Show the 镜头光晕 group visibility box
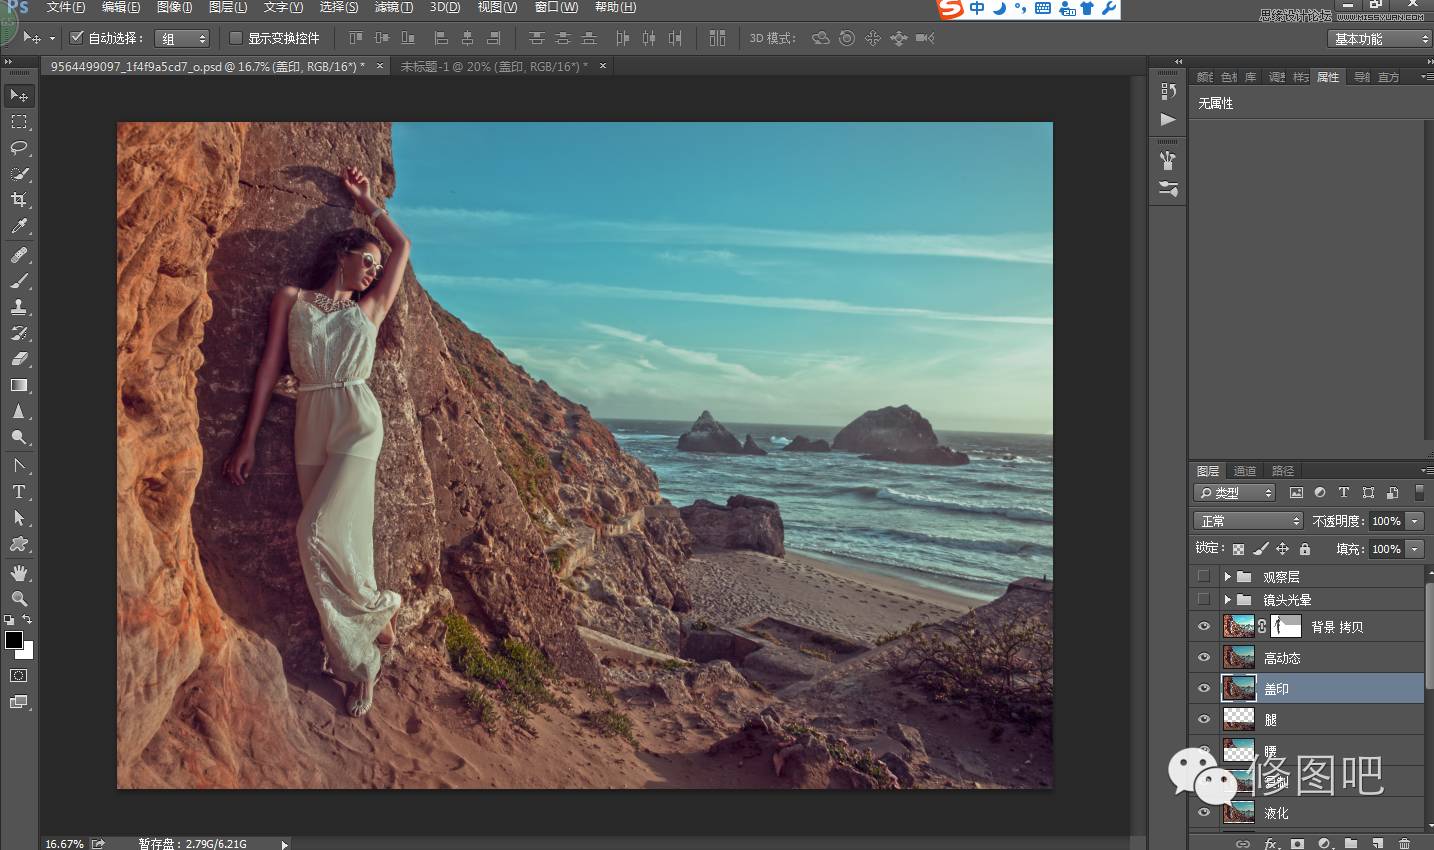1434x850 pixels. (1203, 599)
